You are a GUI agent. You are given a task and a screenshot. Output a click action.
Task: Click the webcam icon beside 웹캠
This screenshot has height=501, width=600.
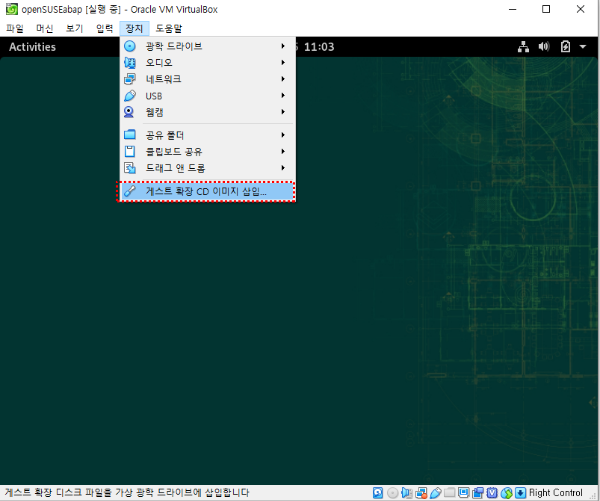[x=129, y=112]
